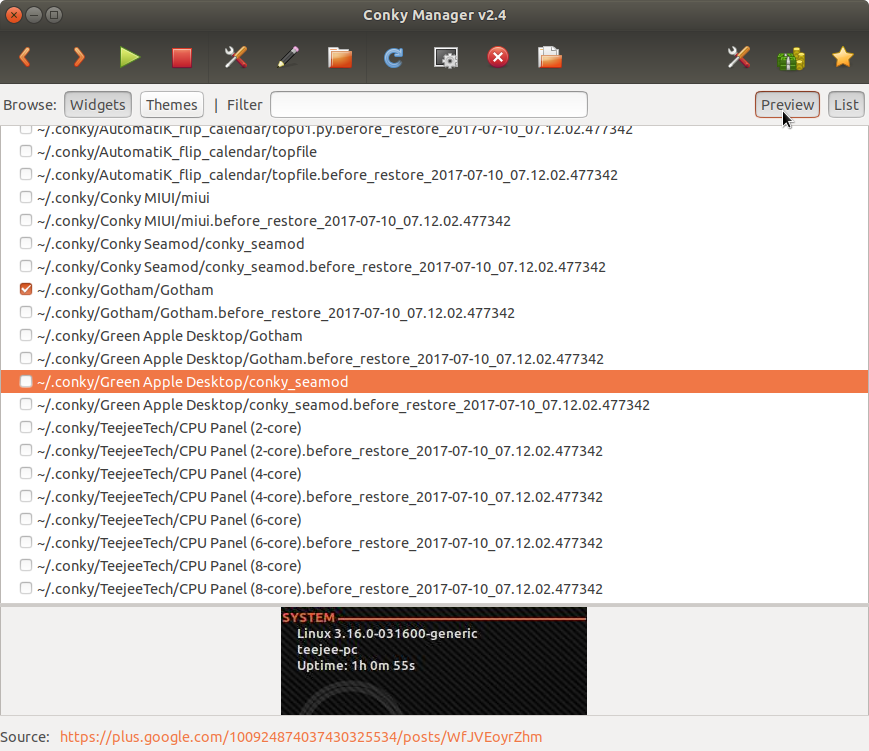869x751 pixels.
Task: Stop the widget with red square icon
Action: 182,58
